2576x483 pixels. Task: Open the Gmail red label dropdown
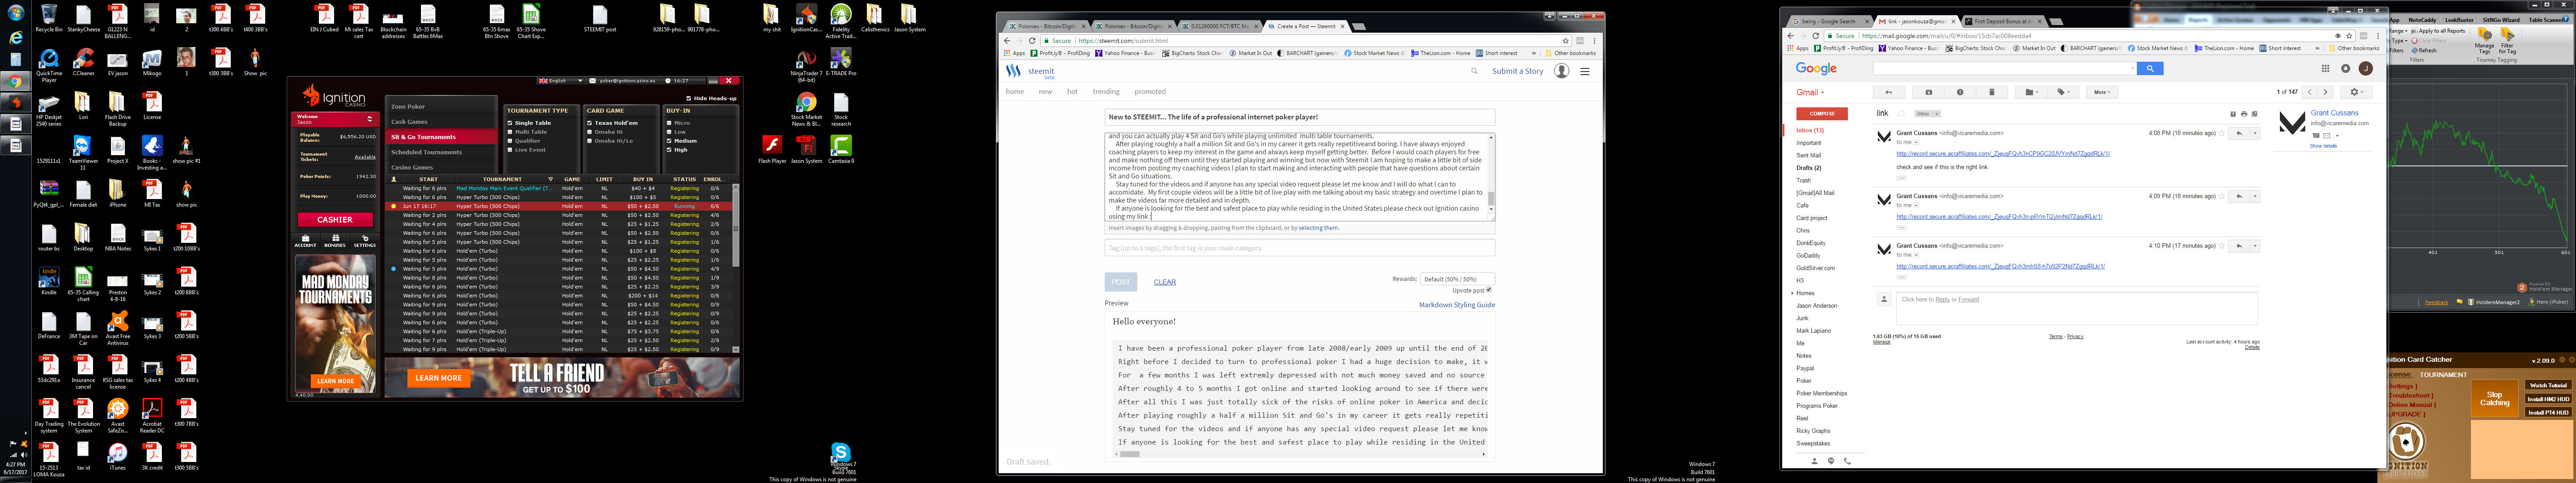[x=1811, y=92]
